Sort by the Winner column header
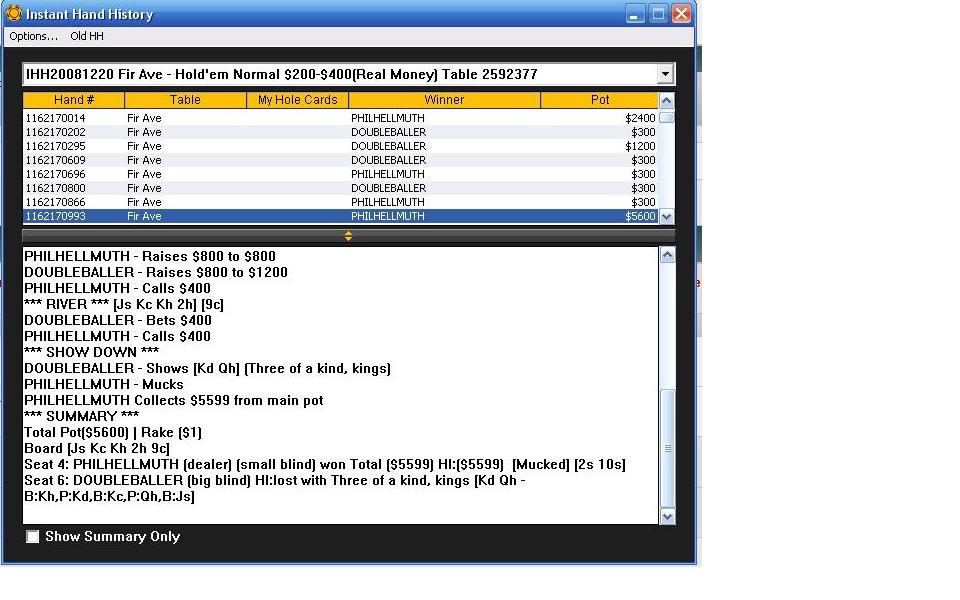Image resolution: width=960 pixels, height=600 pixels. (x=444, y=100)
